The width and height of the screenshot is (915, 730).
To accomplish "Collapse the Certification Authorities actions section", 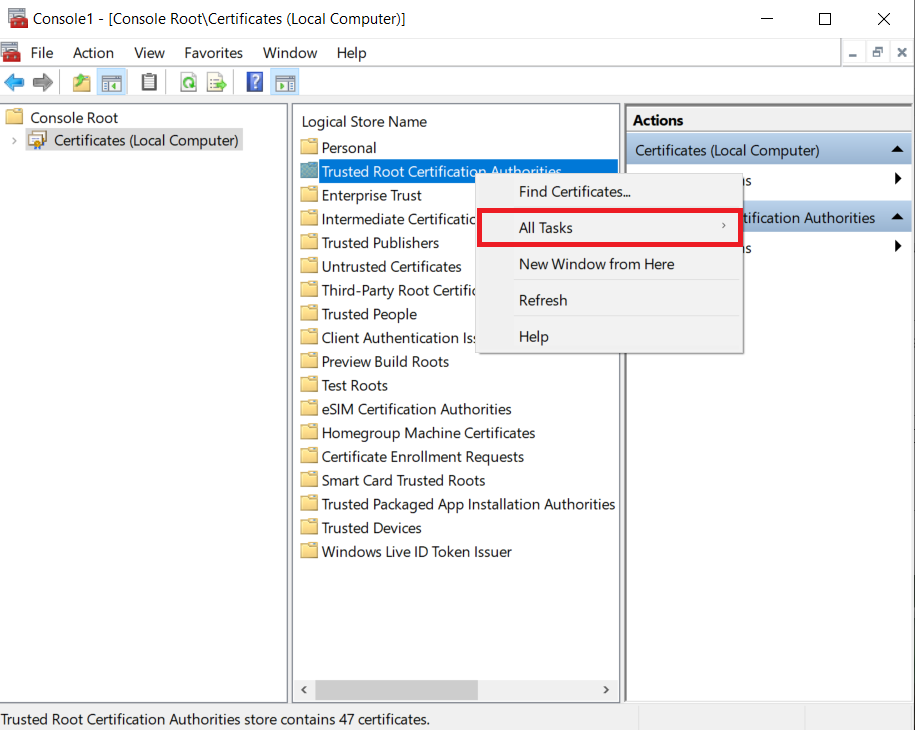I will pyautogui.click(x=897, y=217).
